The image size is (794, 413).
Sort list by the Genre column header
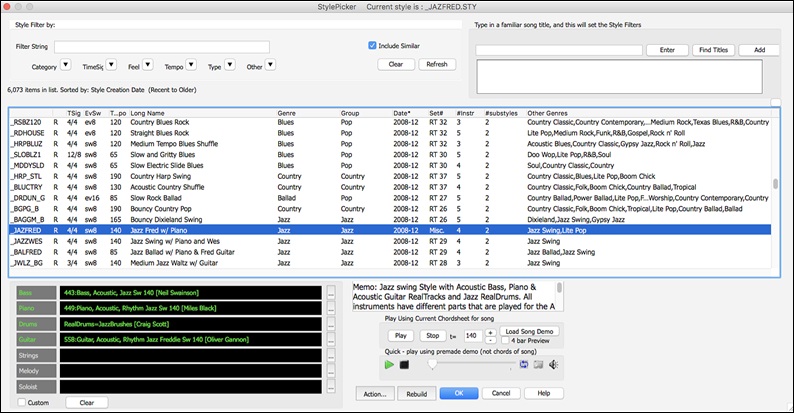coord(288,113)
